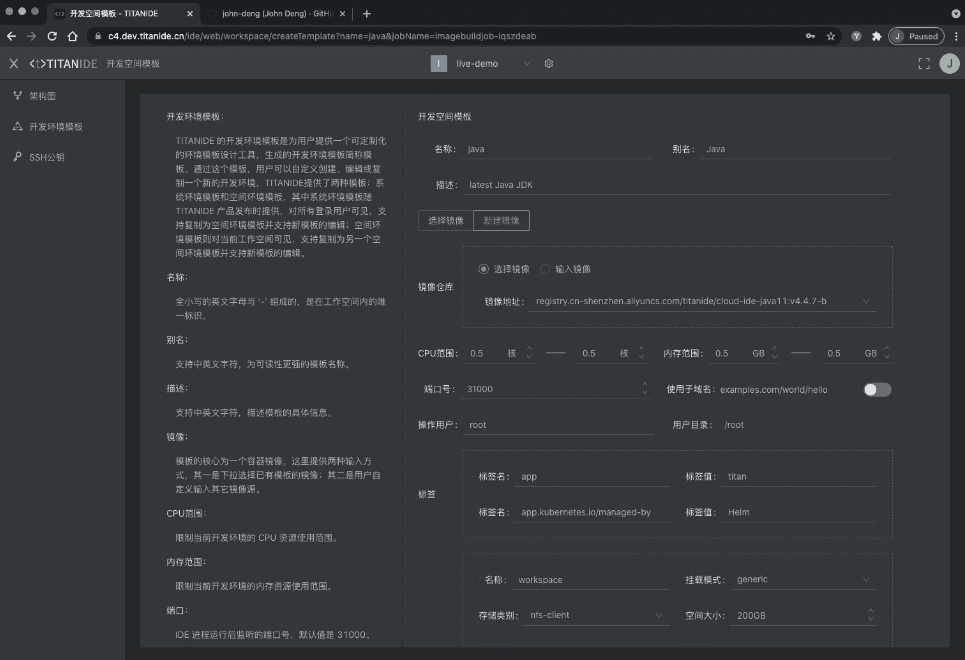This screenshot has width=965, height=660.
Task: Click the 架构图 sidebar icon
Action: coord(19,97)
